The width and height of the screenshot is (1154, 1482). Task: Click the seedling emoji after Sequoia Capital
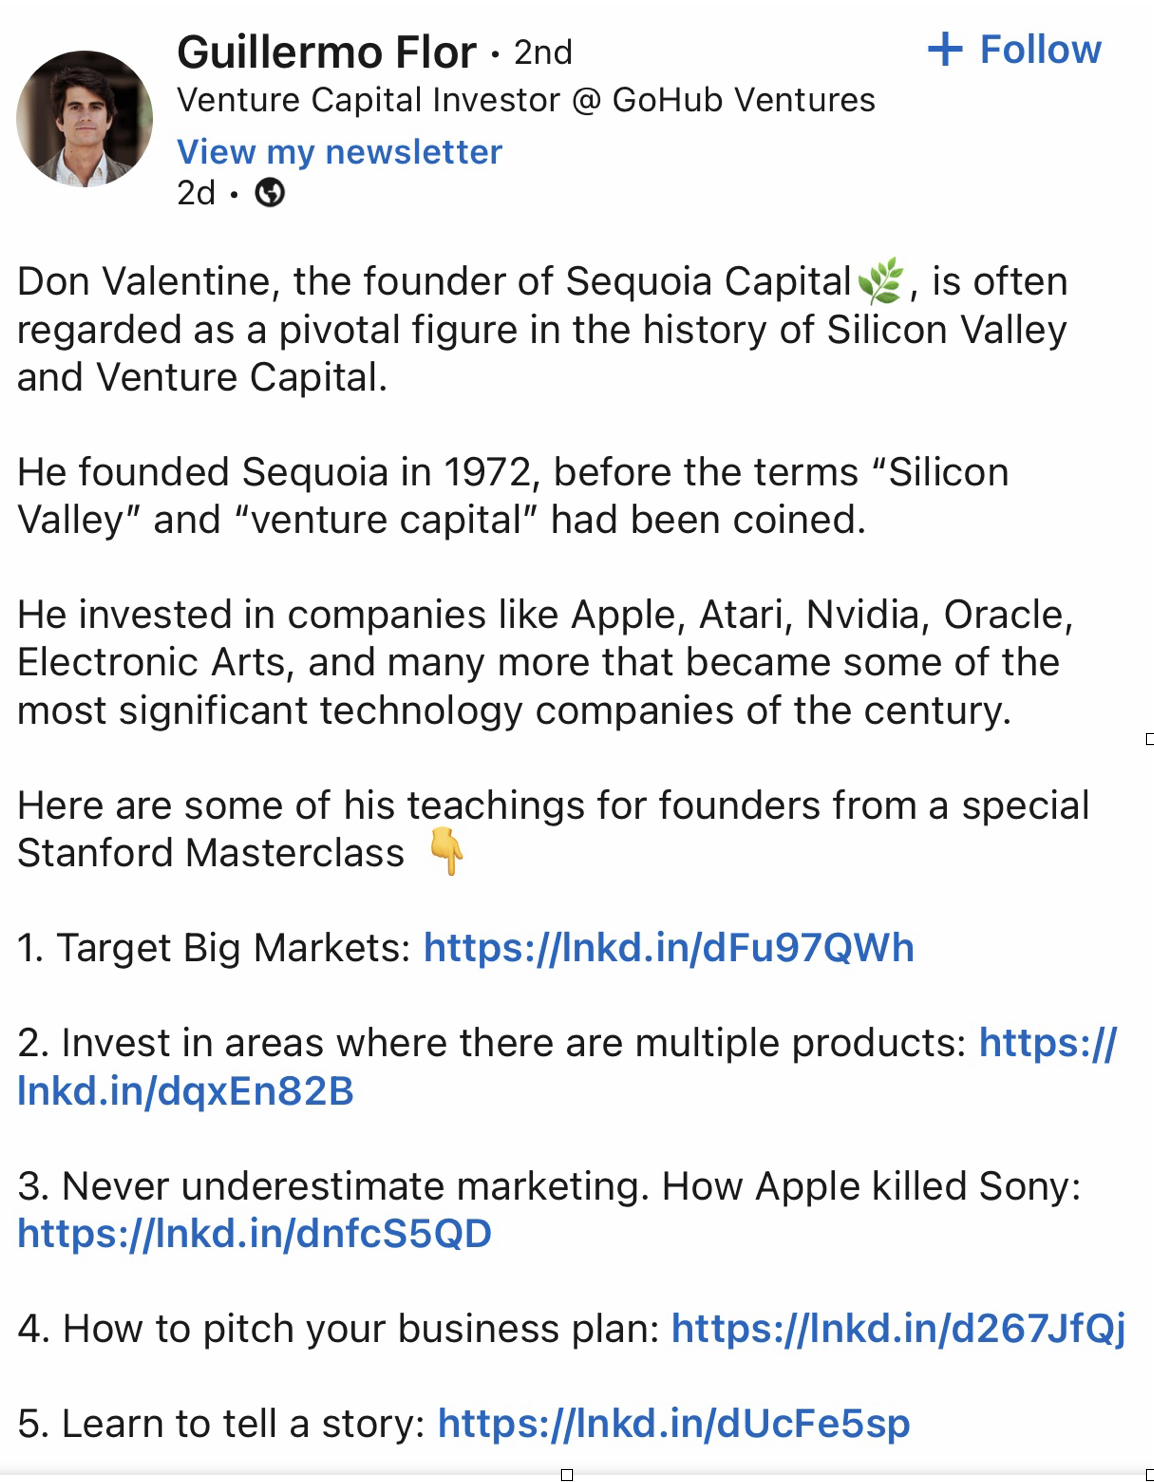coord(881,281)
